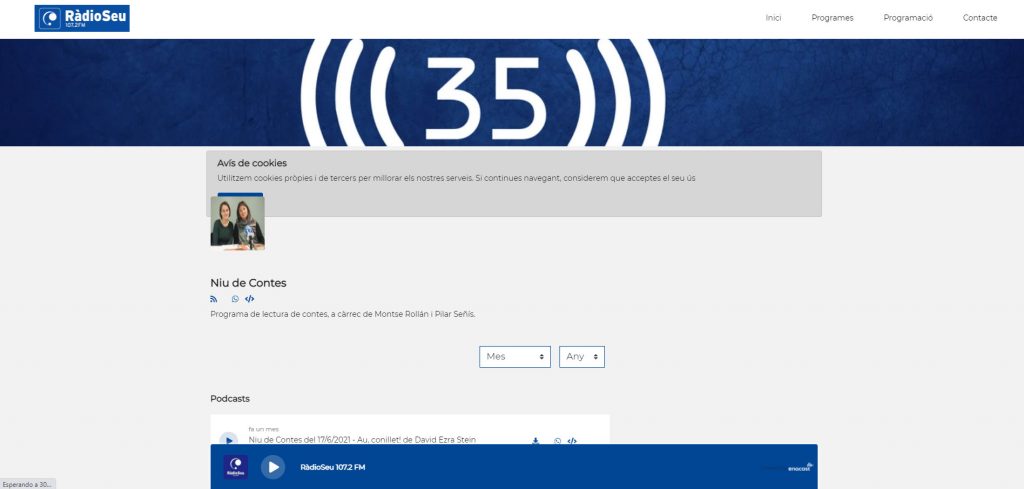The image size is (1024, 489).
Task: Open the enacast logo link in player
Action: (x=799, y=467)
